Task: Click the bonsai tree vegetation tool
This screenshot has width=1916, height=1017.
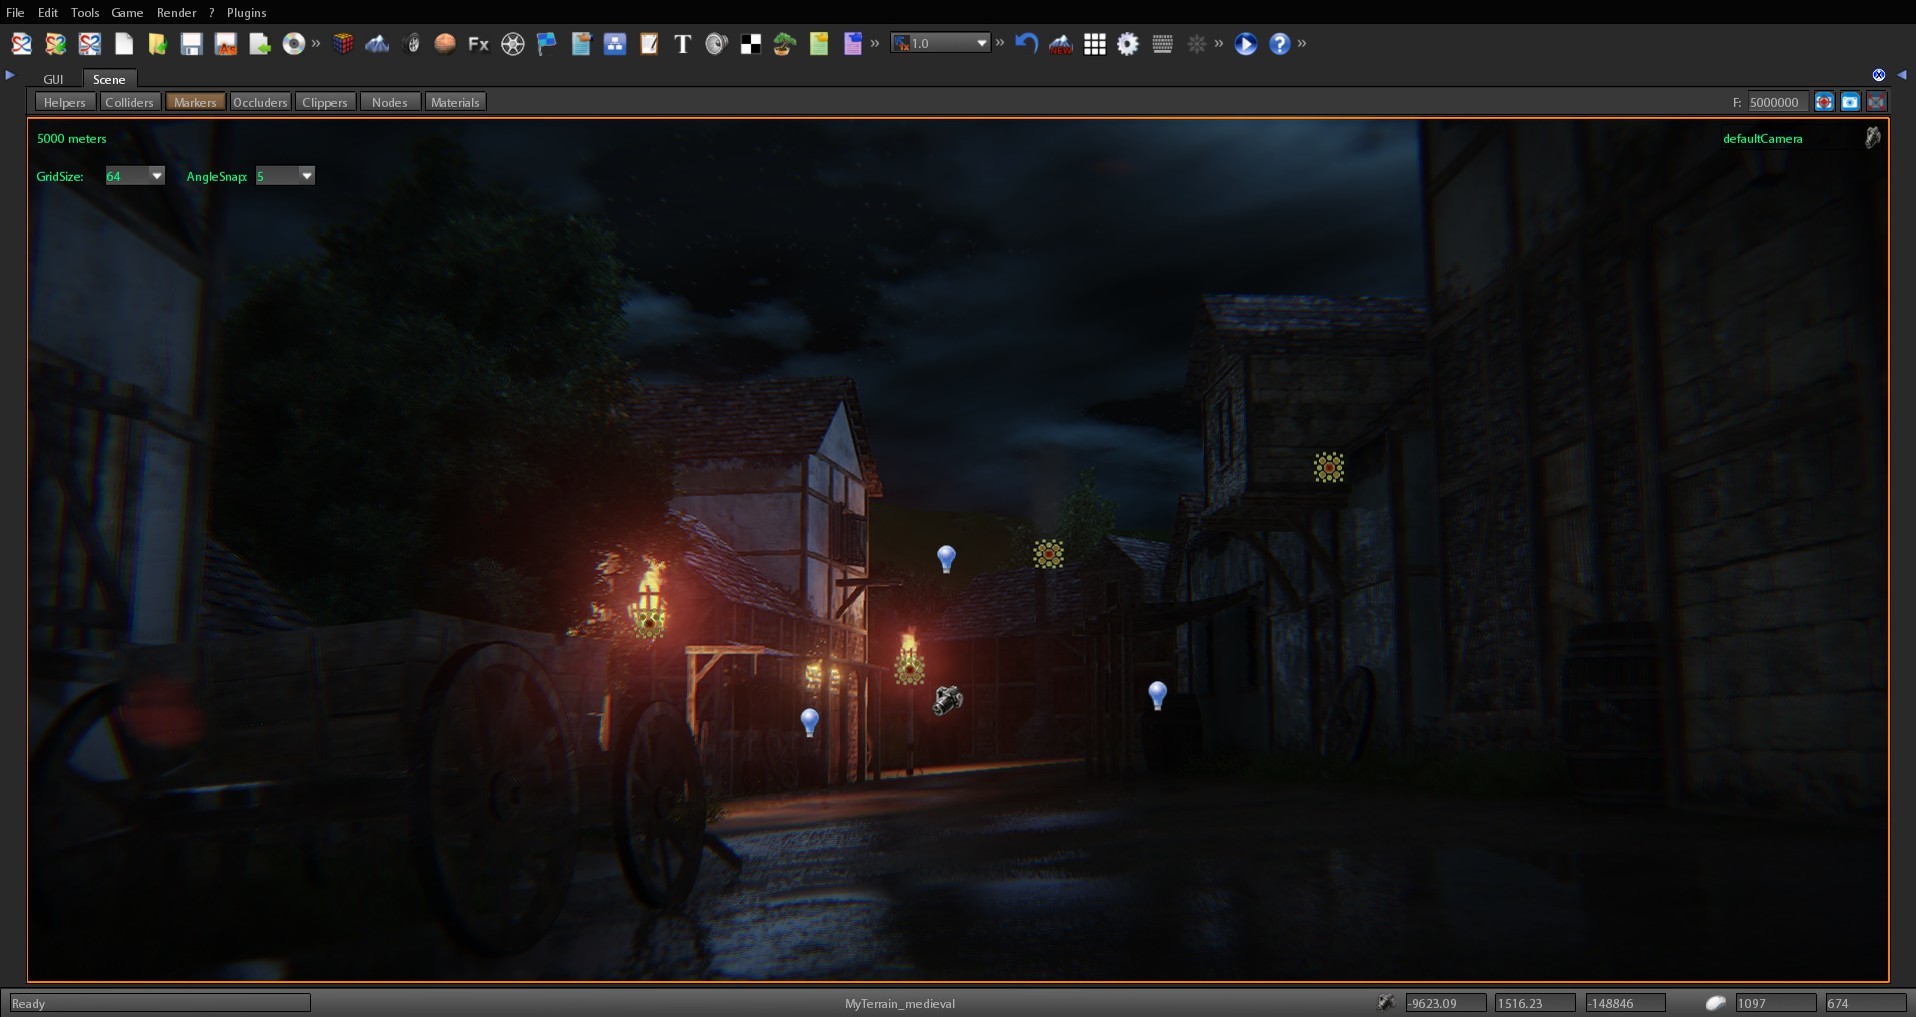Action: pyautogui.click(x=783, y=44)
